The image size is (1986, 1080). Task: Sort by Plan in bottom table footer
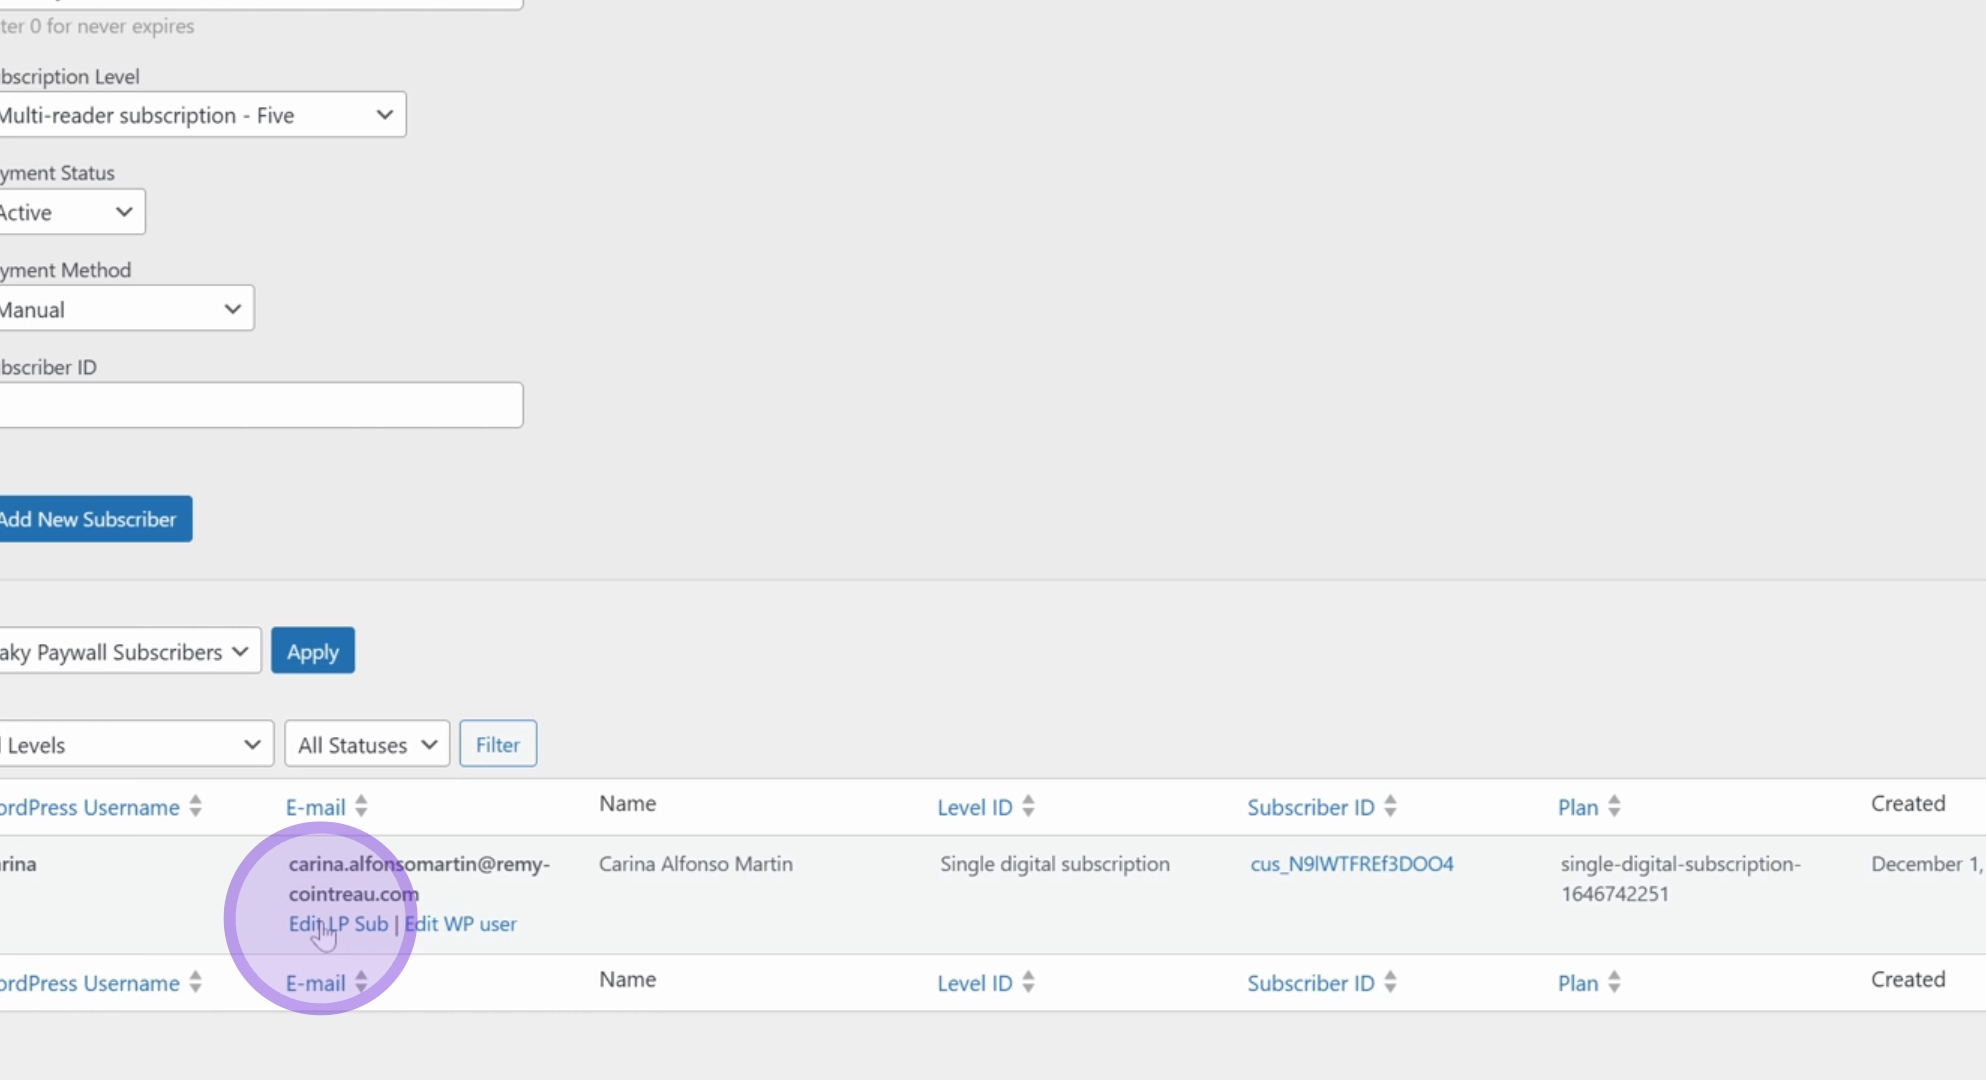(1578, 983)
